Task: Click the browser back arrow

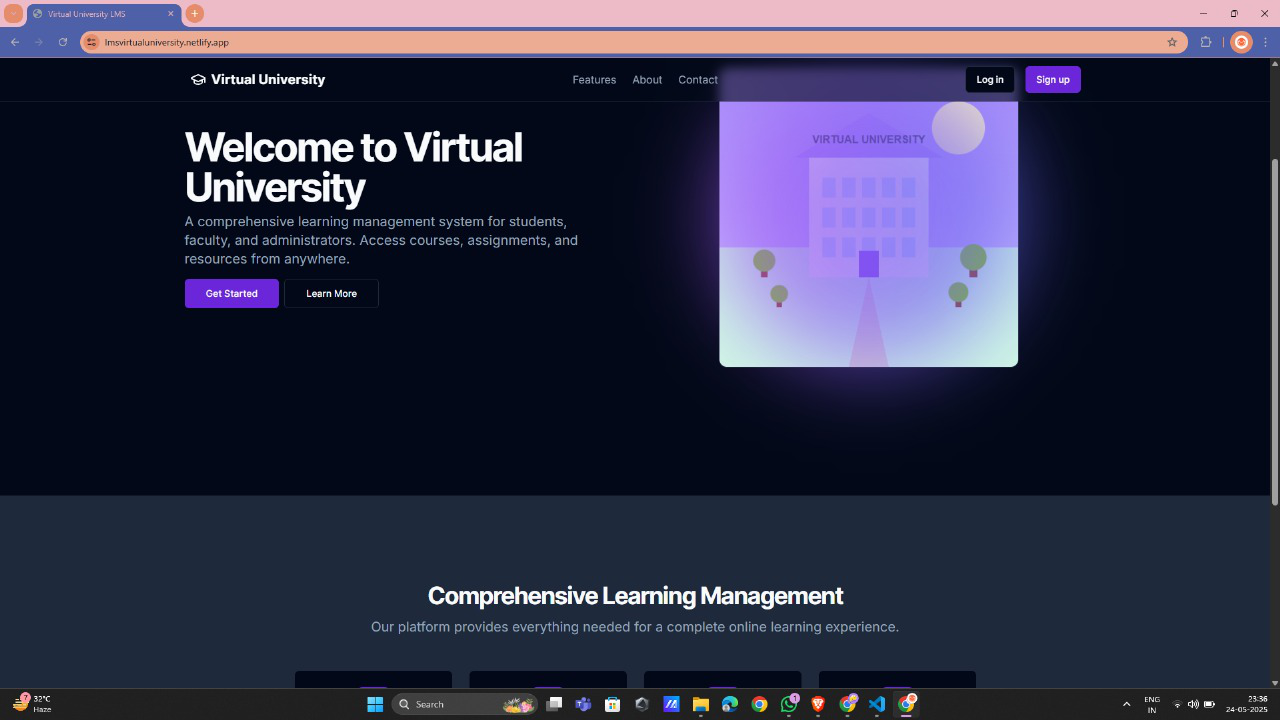Action: [x=15, y=42]
